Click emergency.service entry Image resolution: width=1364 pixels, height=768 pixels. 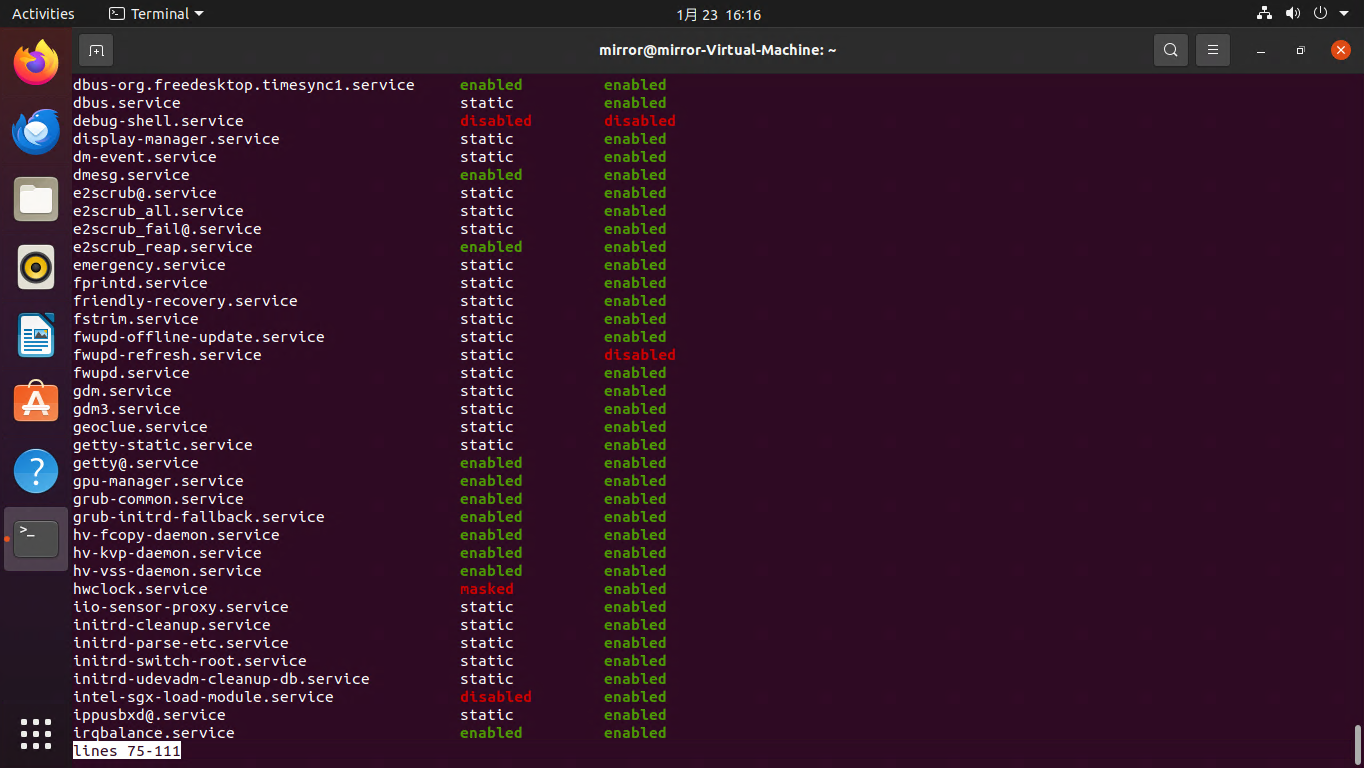(149, 265)
